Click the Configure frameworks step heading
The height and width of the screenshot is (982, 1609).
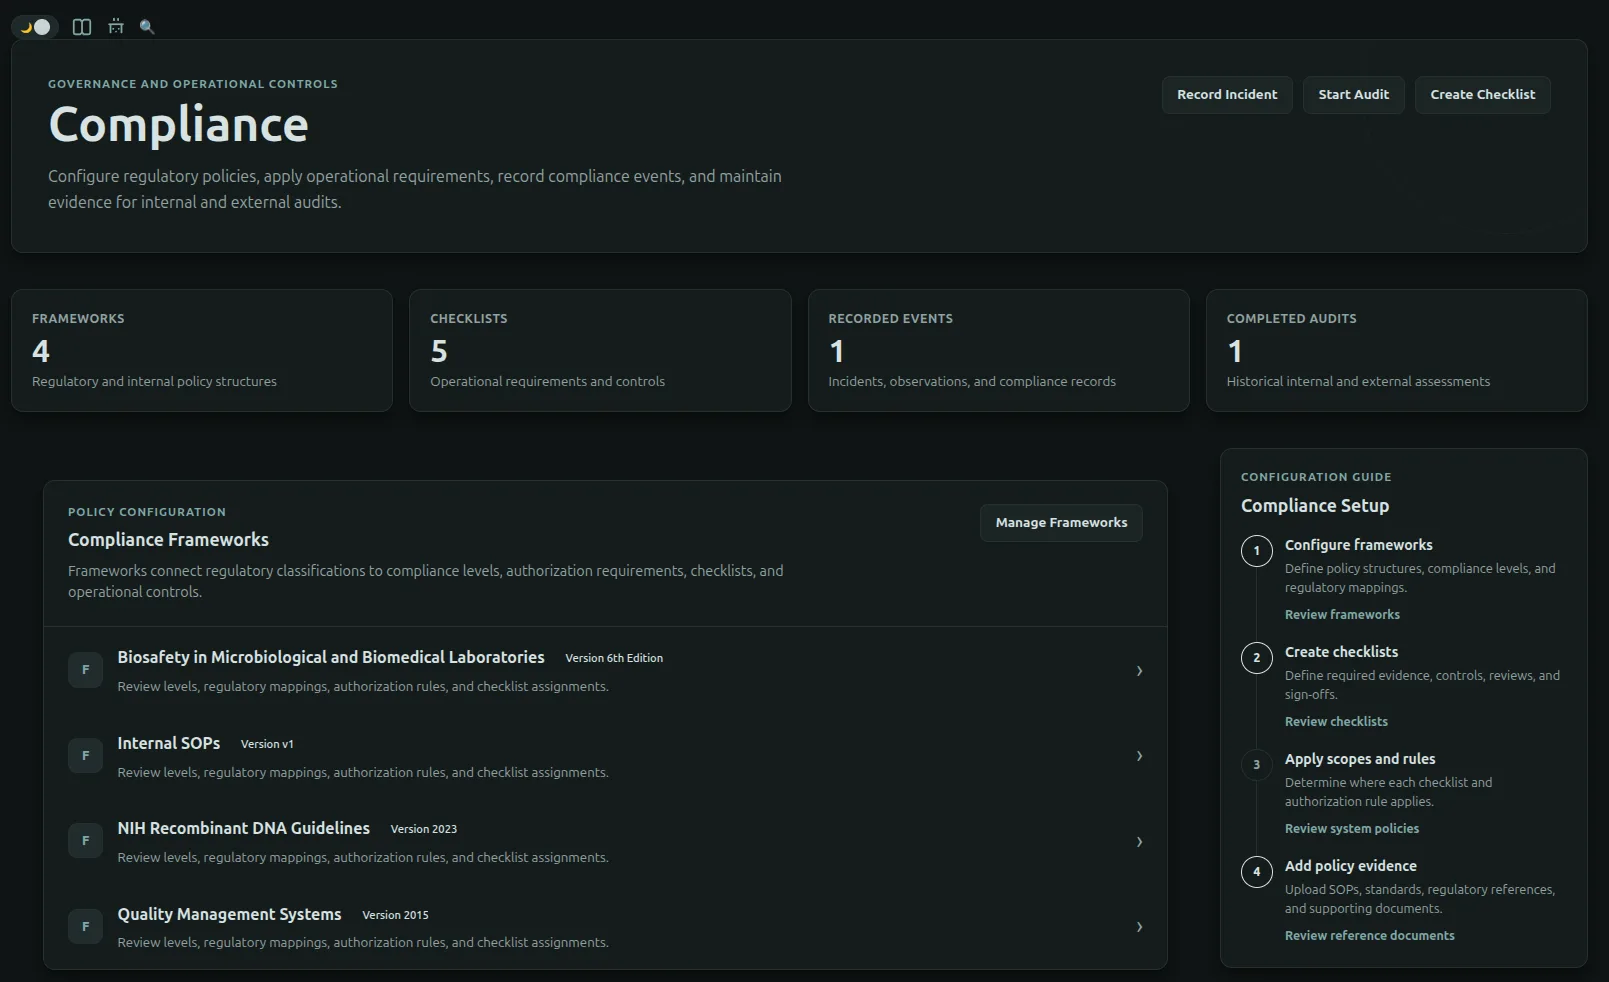[1358, 545]
